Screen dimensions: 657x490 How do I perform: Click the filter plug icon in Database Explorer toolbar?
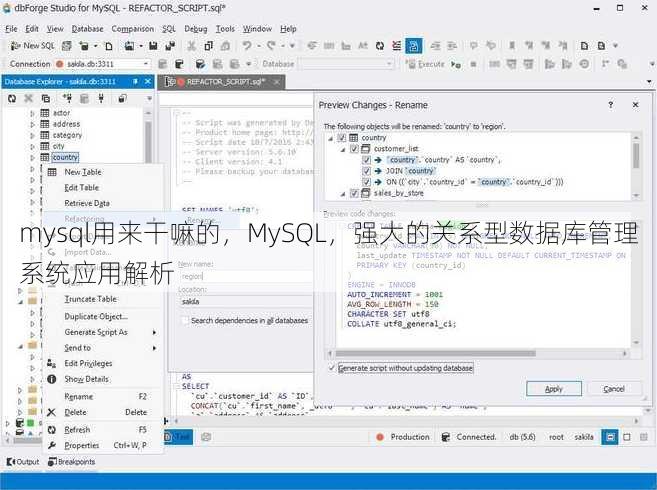tap(101, 99)
